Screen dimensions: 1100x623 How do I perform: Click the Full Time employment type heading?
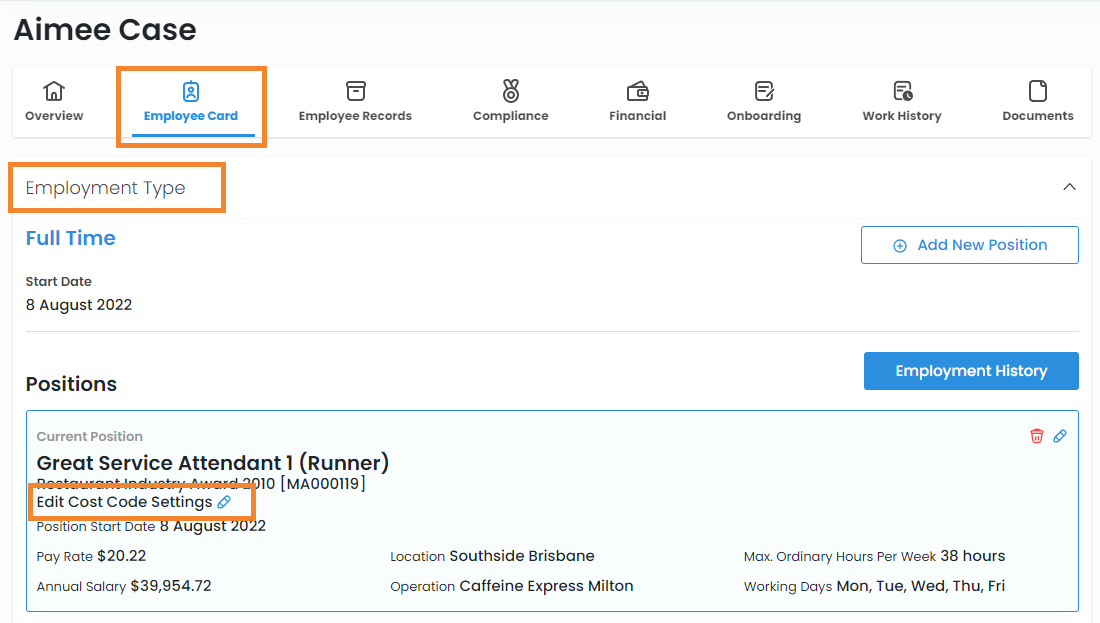point(70,238)
